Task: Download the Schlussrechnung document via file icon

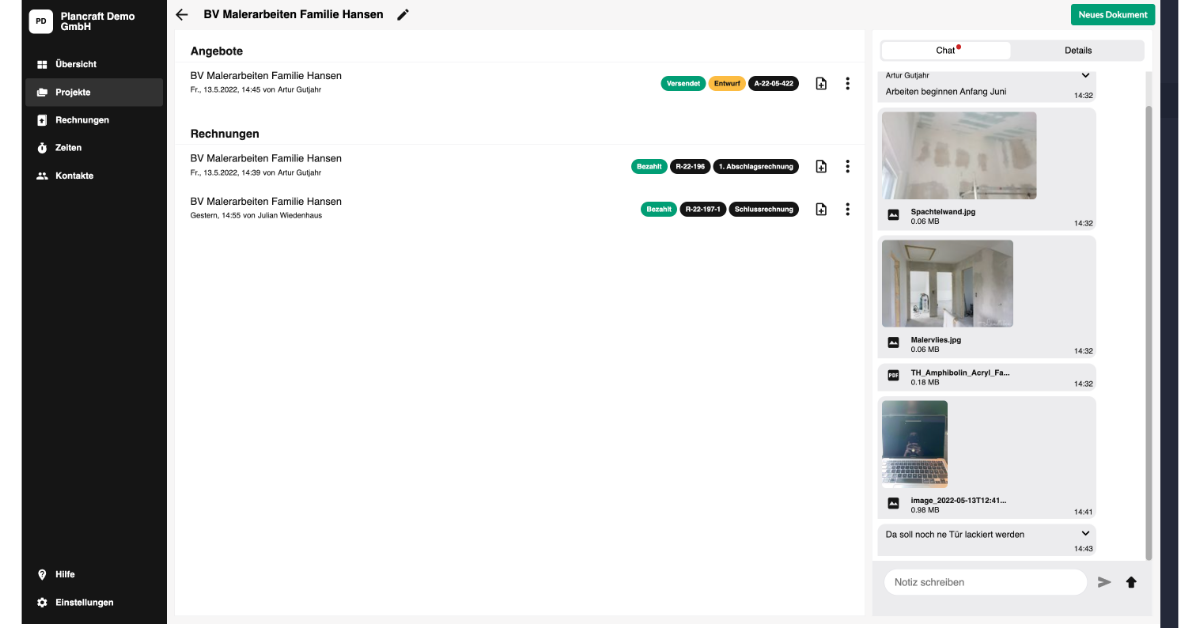Action: point(821,209)
